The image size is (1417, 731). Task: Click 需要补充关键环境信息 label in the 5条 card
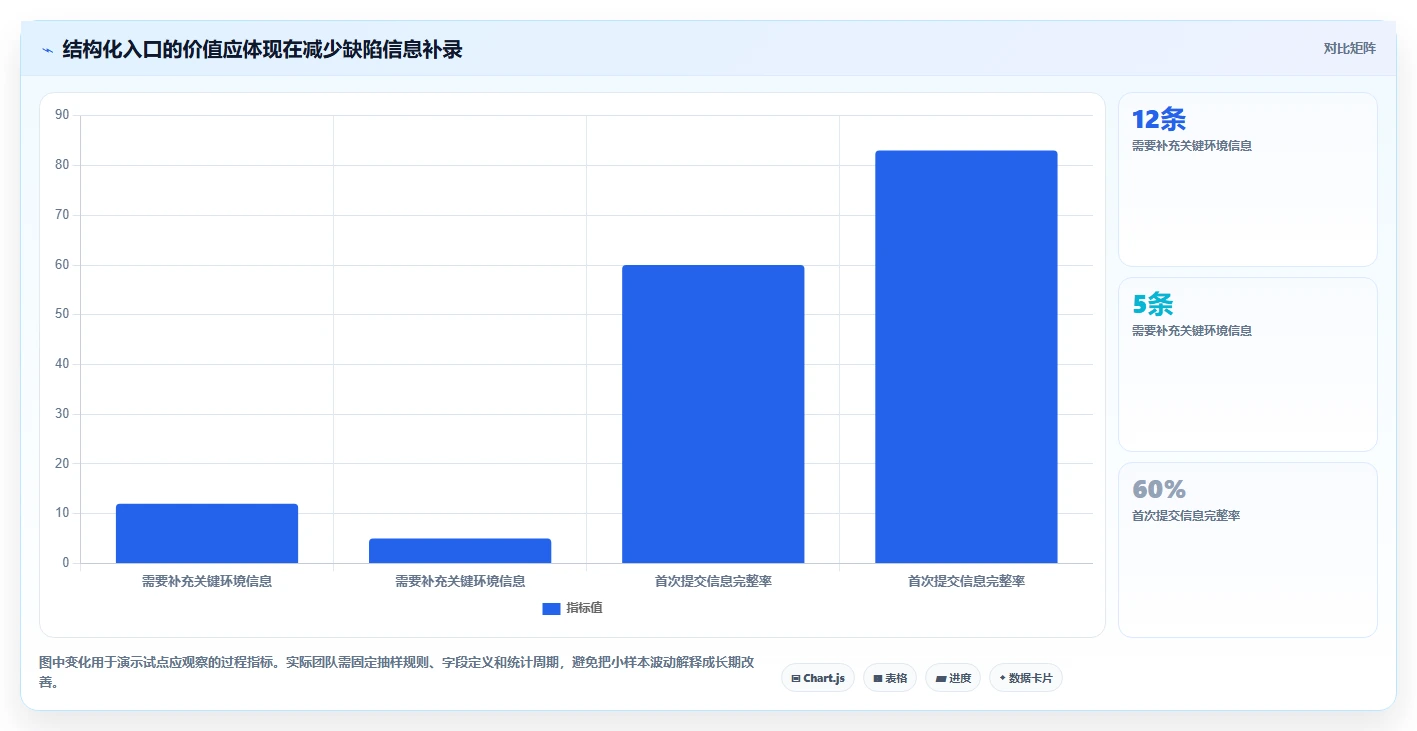click(x=1192, y=331)
